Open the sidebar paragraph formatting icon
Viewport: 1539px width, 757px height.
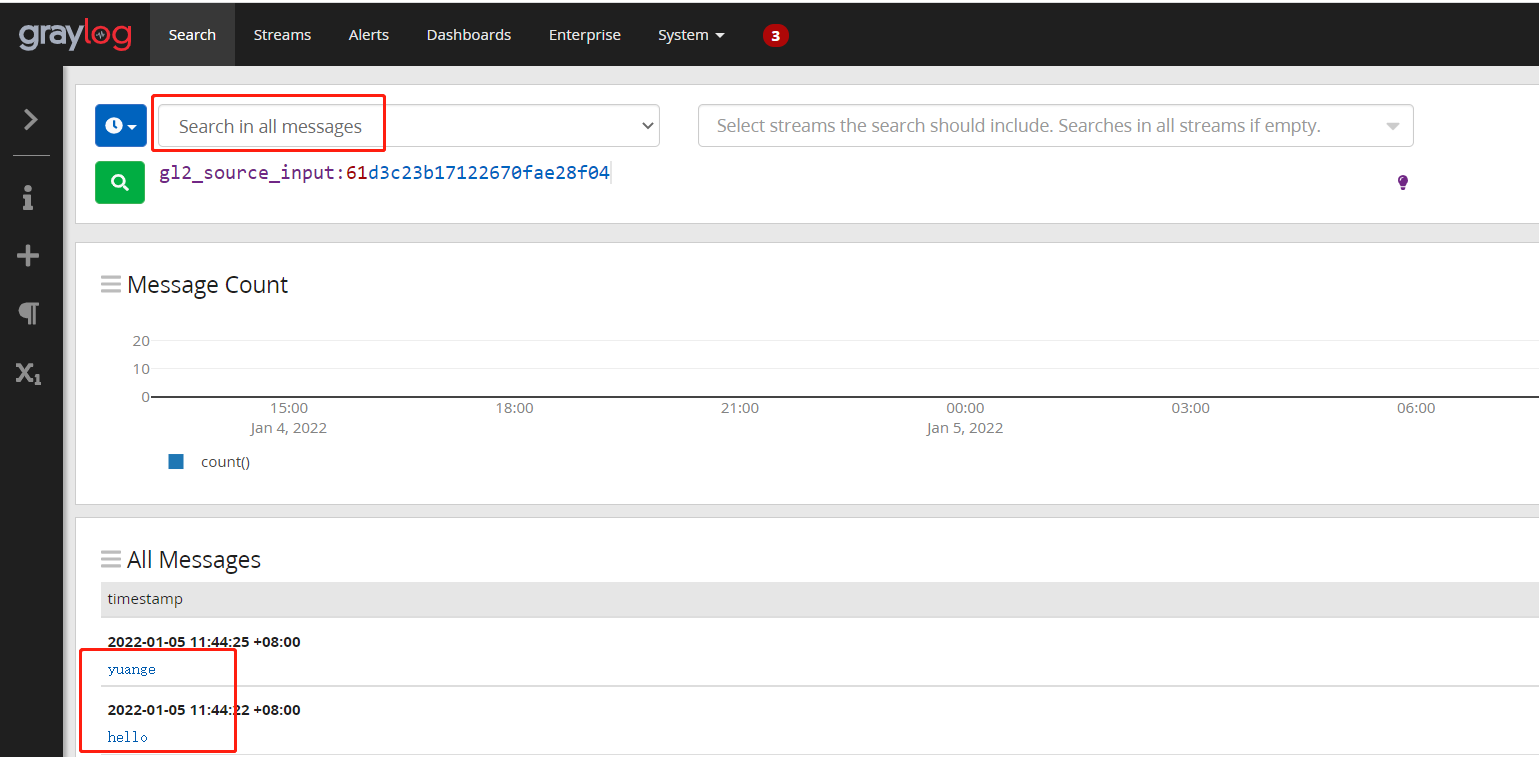[28, 314]
